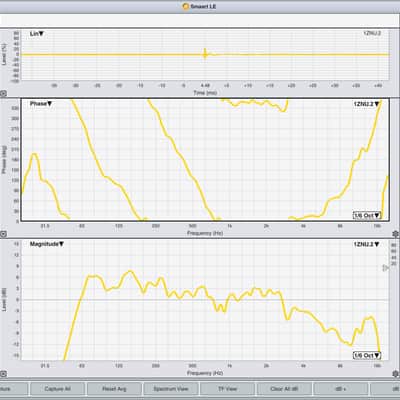Open the Phase plot type dropdown
The height and width of the screenshot is (400, 400).
(x=41, y=104)
